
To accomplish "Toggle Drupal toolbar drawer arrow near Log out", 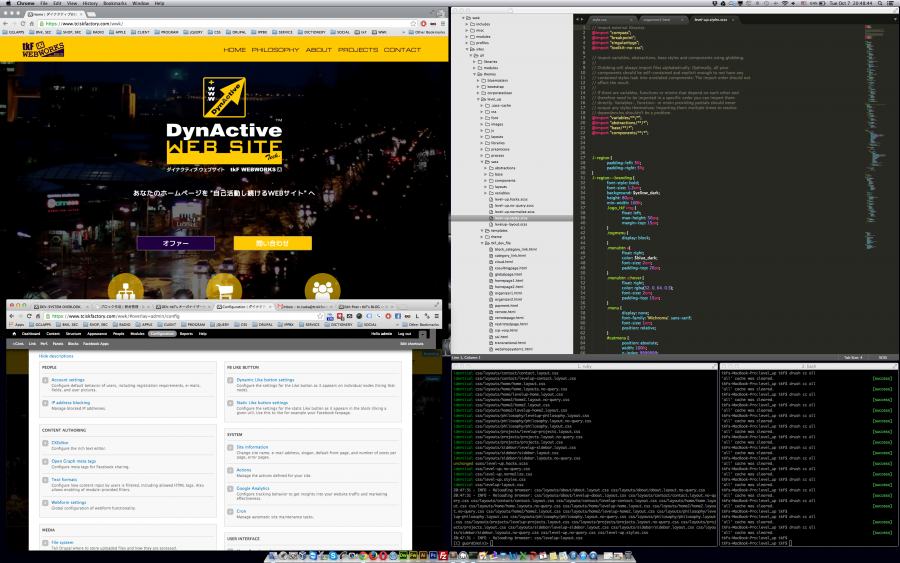I will 422,333.
